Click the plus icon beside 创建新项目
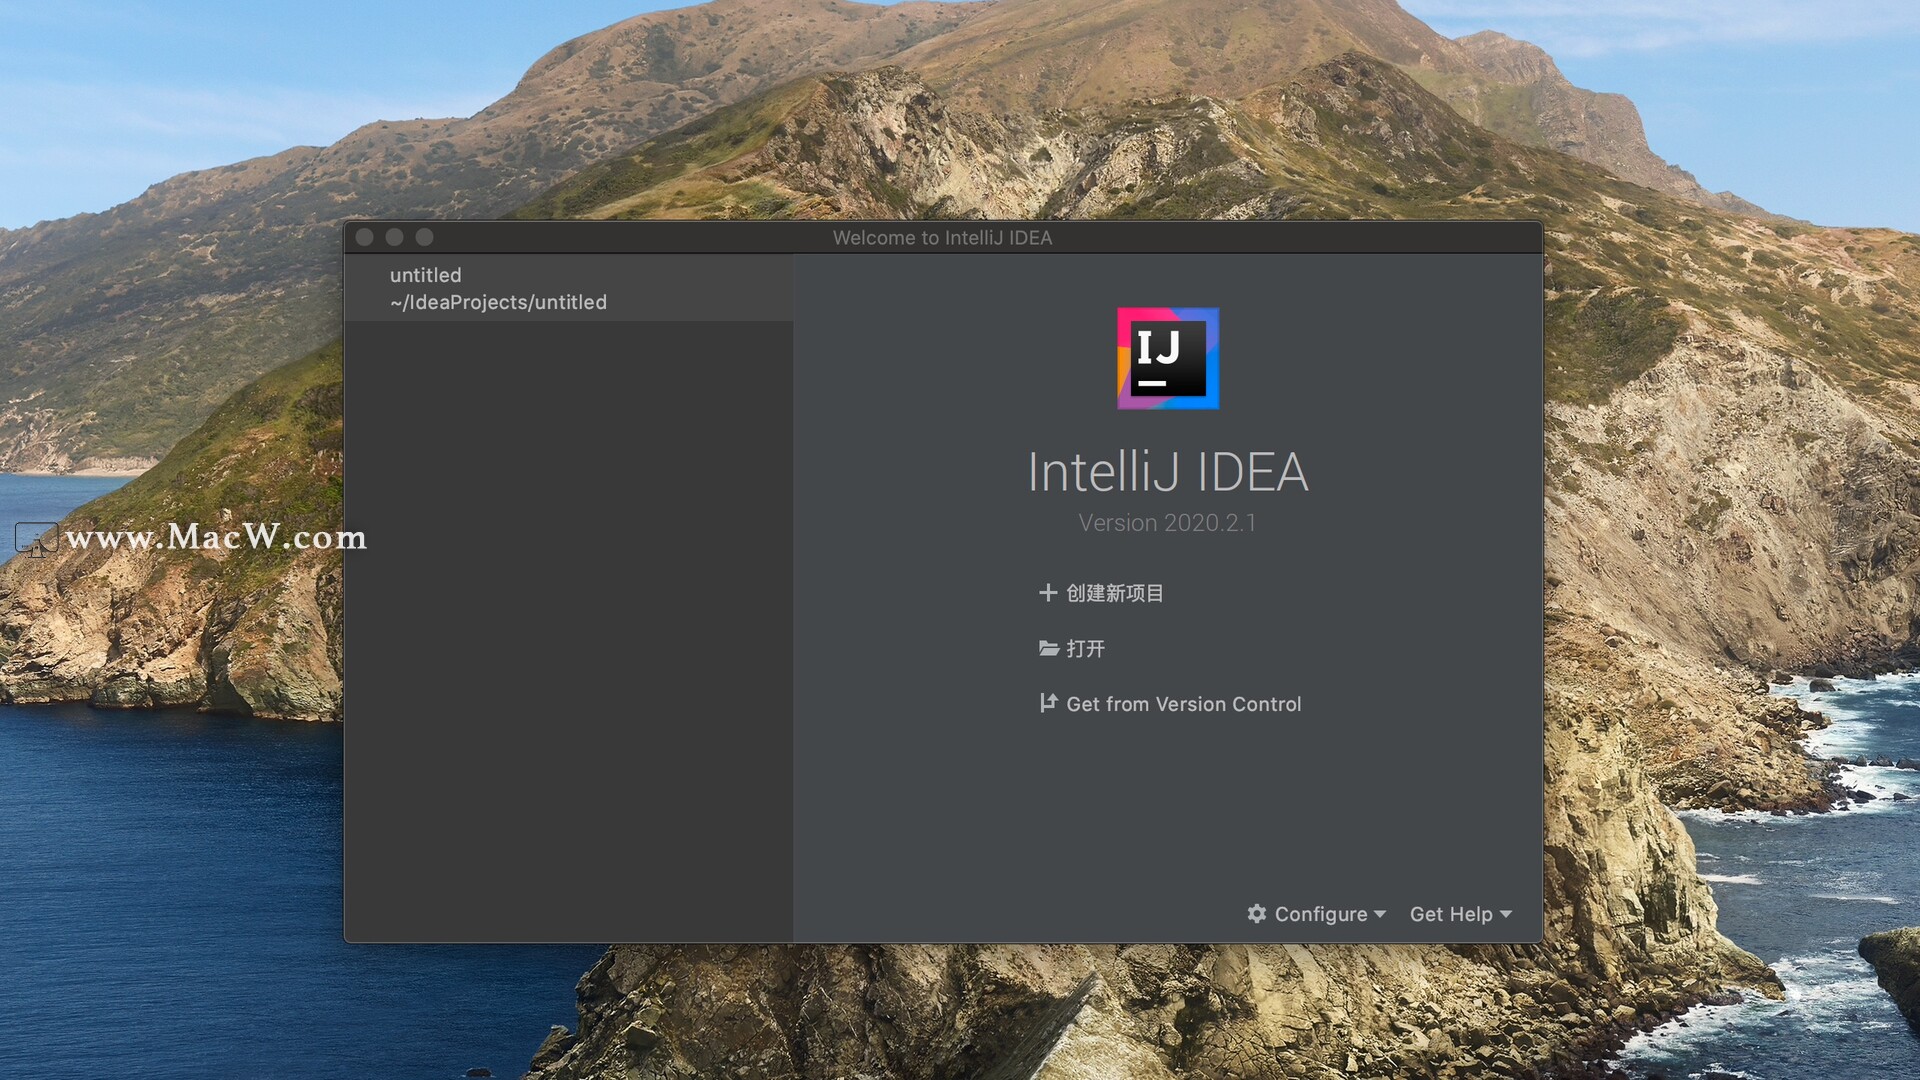Viewport: 1920px width, 1080px height. coord(1047,593)
